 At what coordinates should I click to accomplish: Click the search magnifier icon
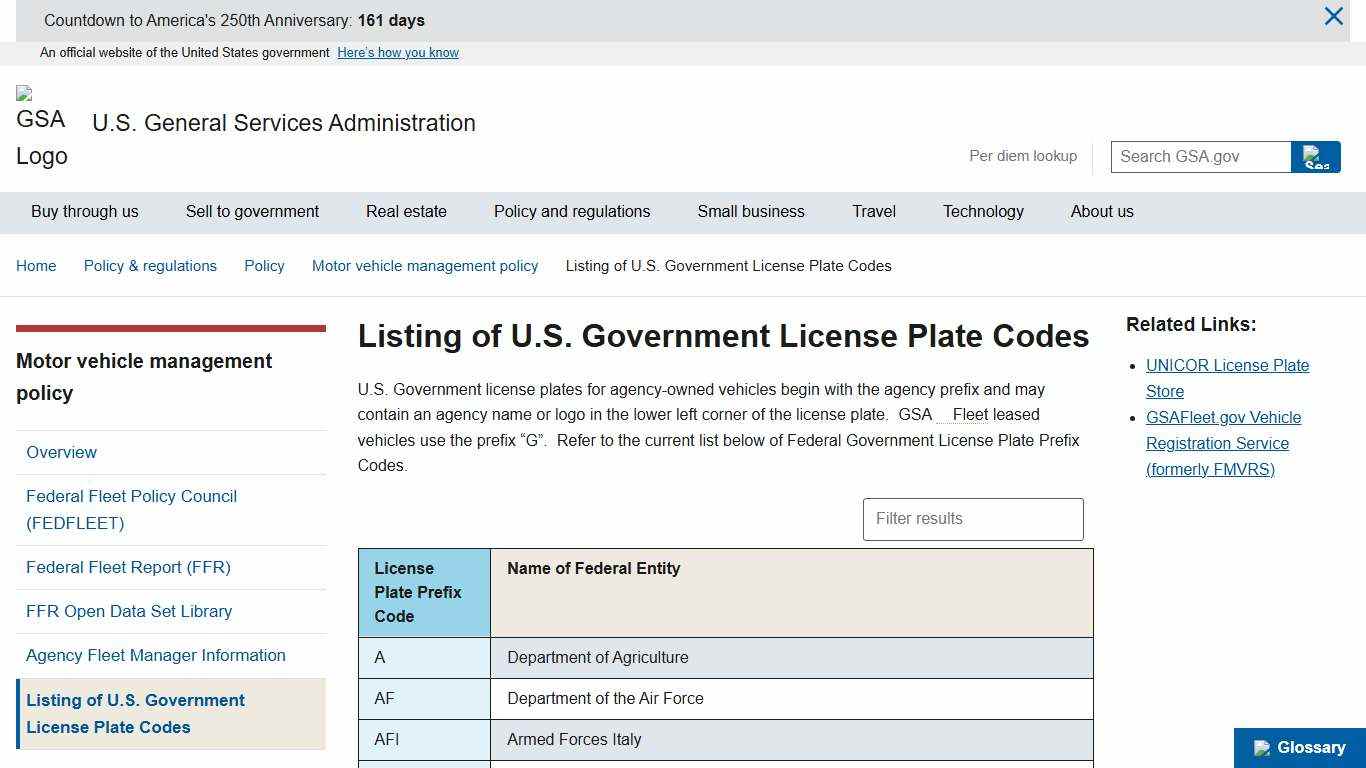(1315, 156)
